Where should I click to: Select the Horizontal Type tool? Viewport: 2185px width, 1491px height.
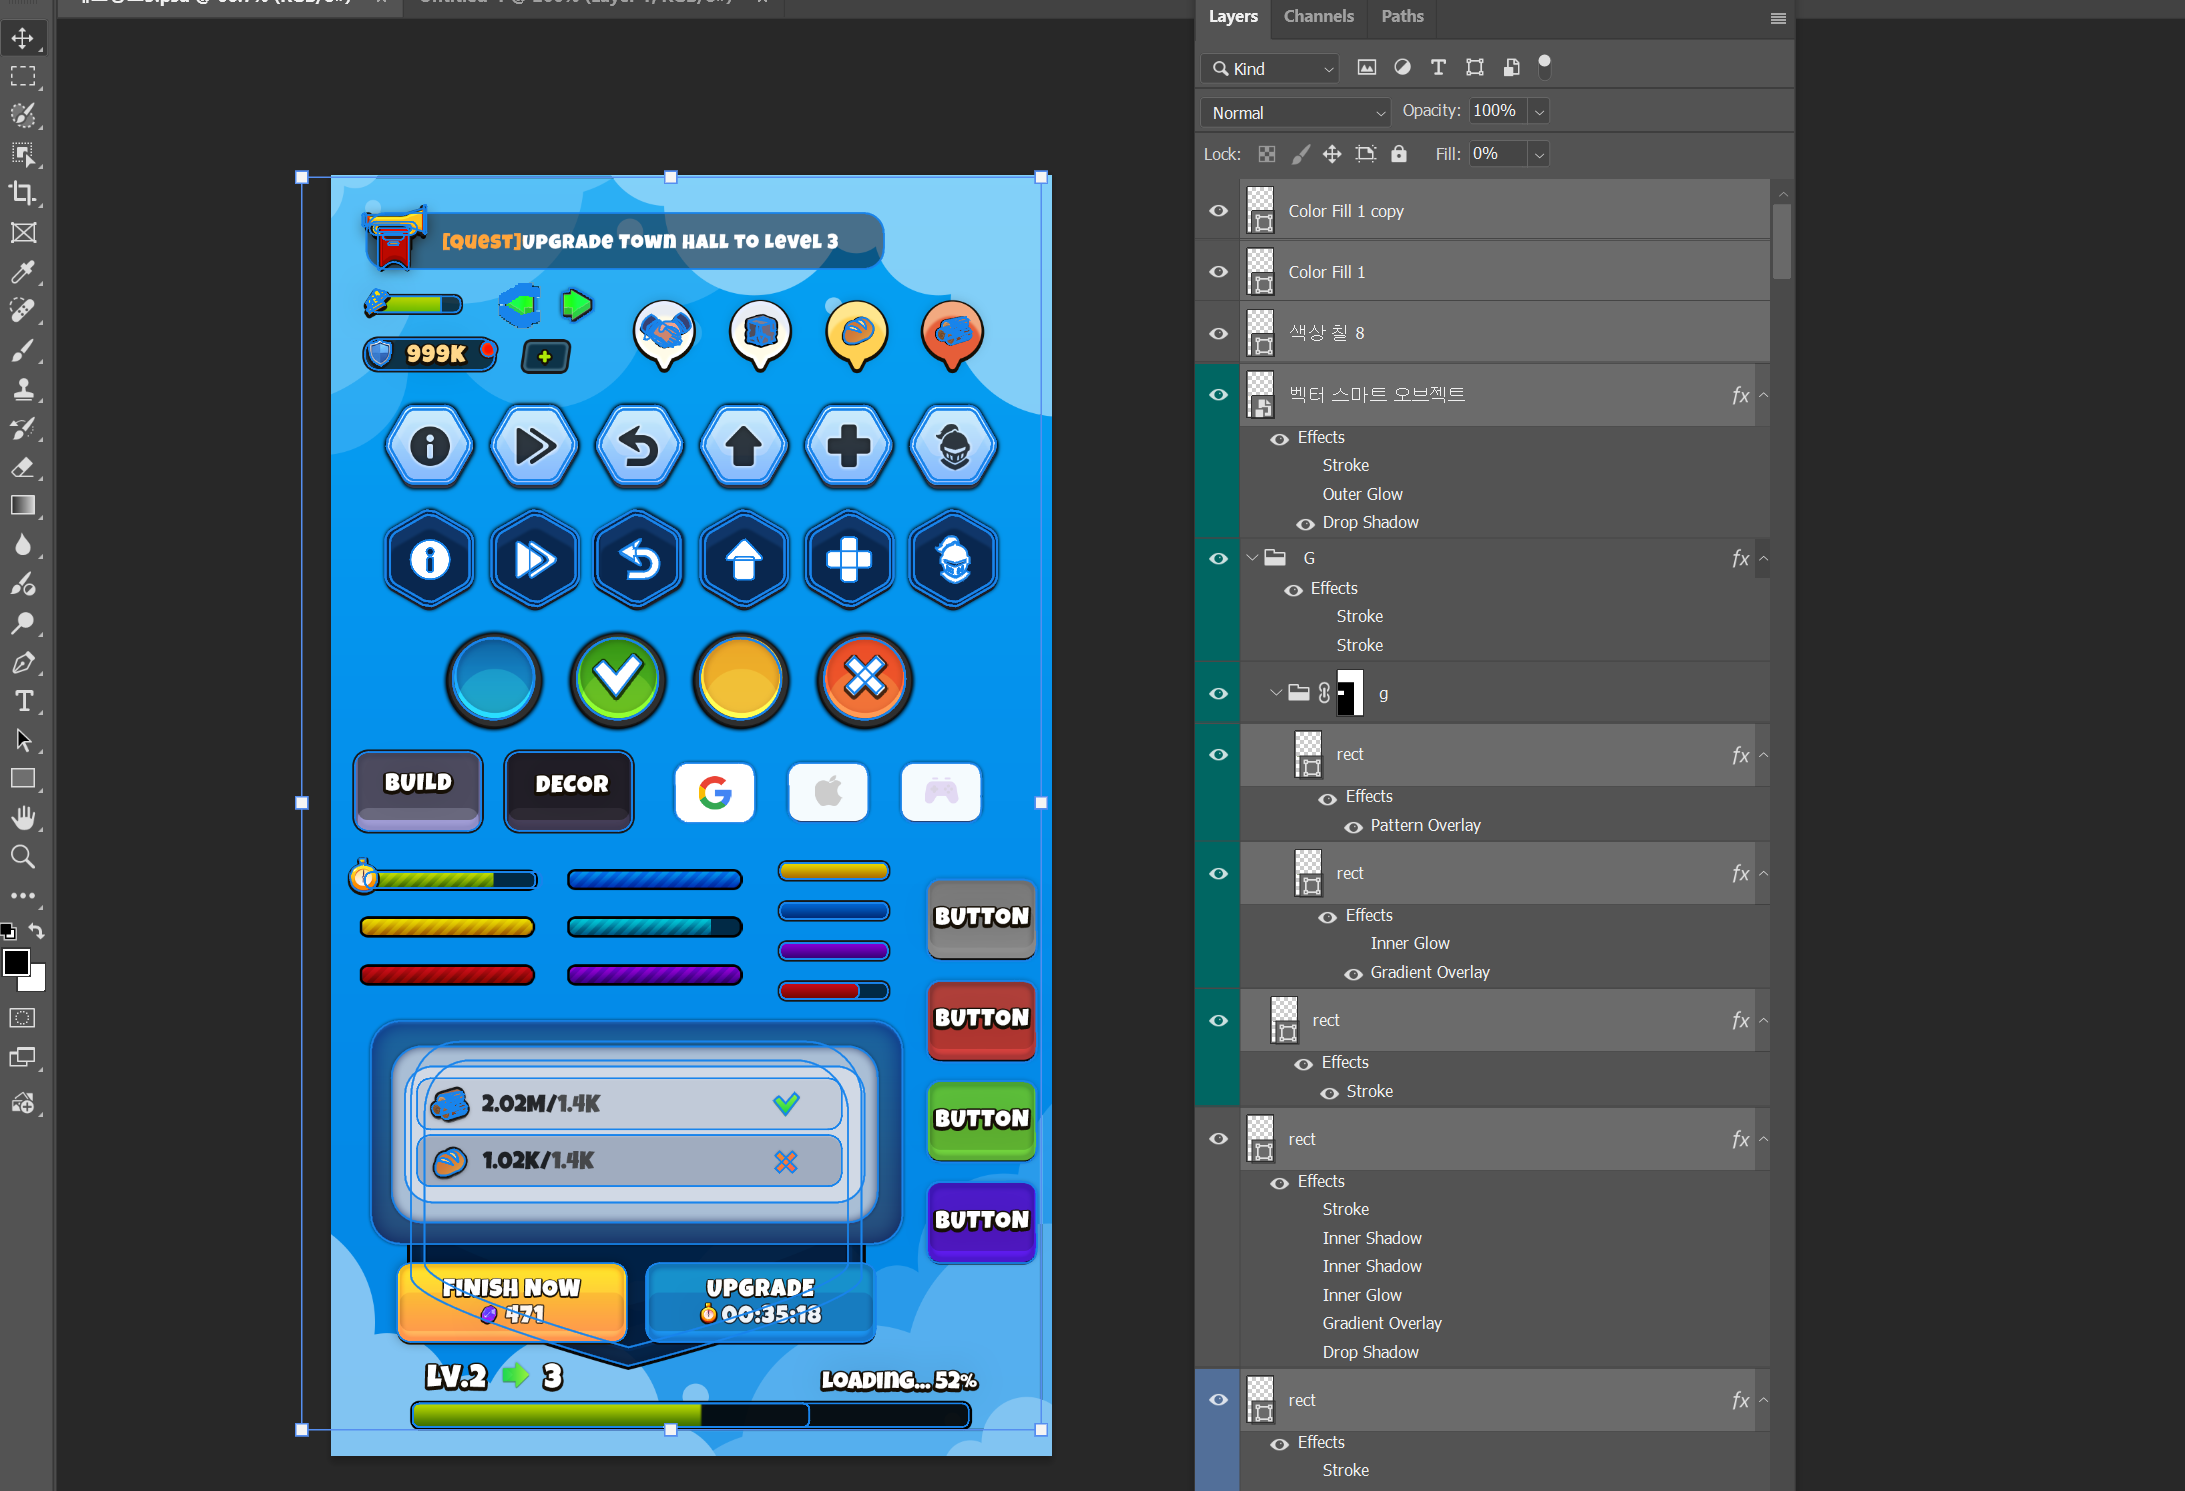tap(22, 701)
